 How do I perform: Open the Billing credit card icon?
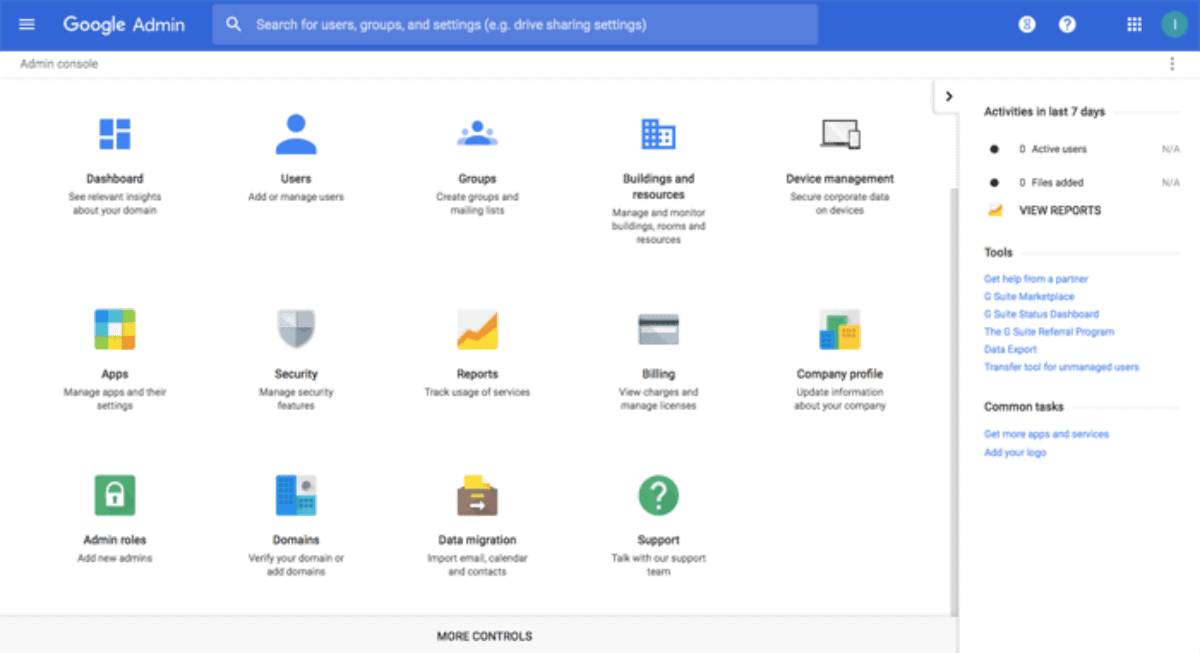[x=658, y=329]
